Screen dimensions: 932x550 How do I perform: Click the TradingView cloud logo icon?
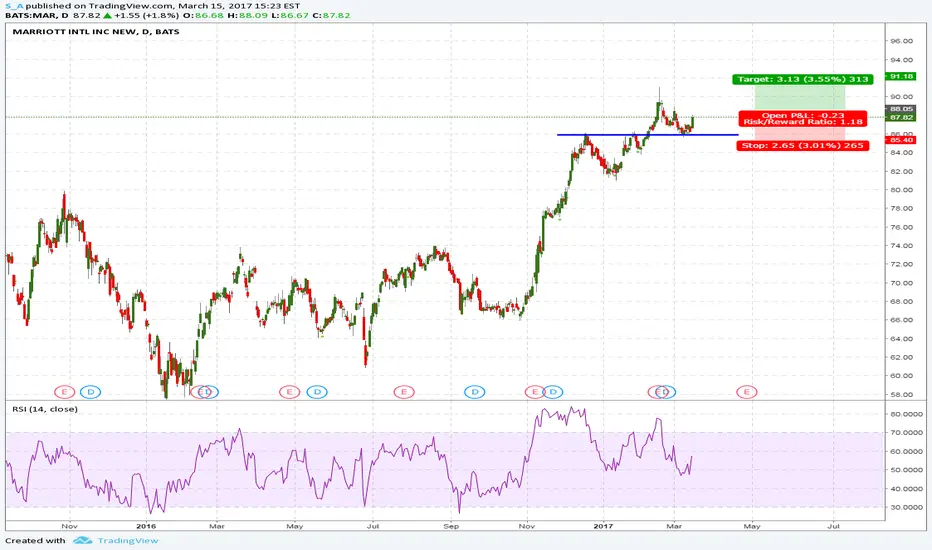83,540
